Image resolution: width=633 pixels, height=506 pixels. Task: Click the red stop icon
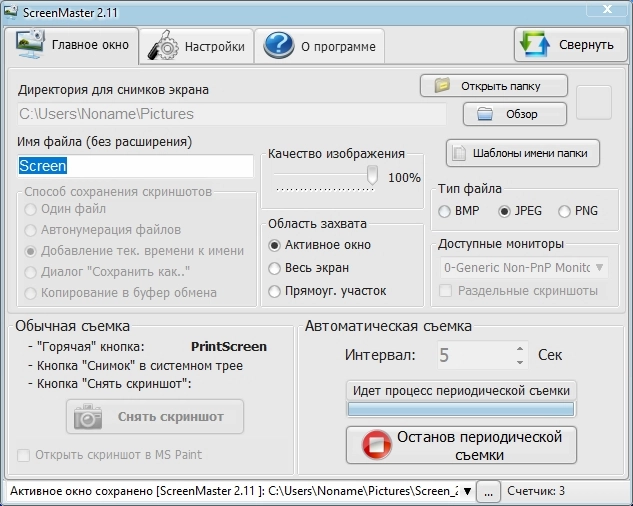click(377, 445)
